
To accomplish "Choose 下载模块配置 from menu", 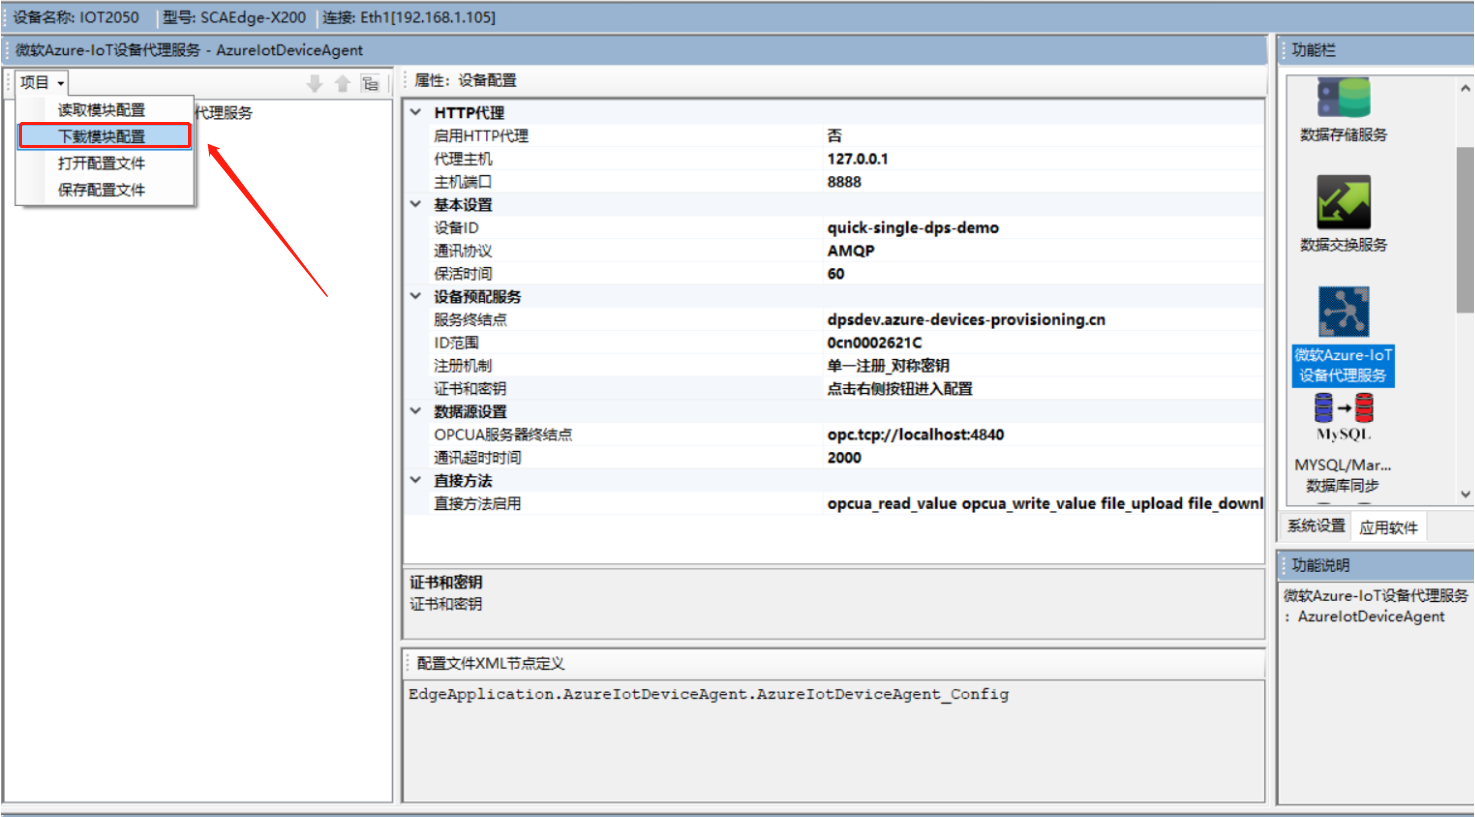I will pos(101,136).
